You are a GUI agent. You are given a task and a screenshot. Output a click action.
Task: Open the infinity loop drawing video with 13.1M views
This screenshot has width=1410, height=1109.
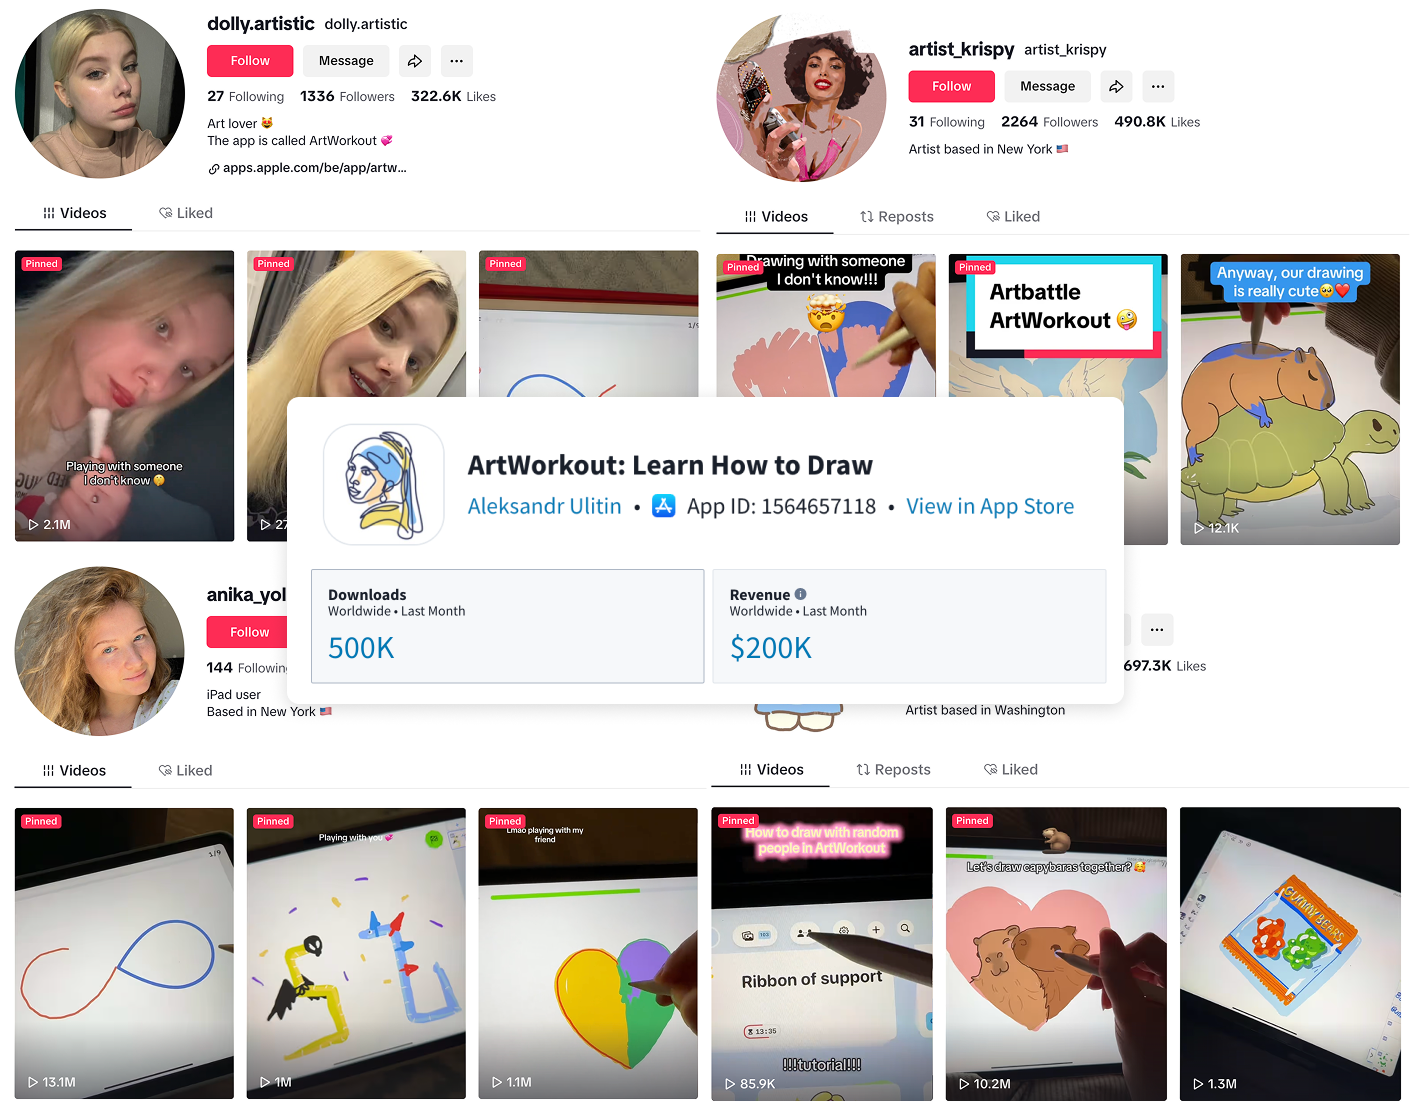(x=124, y=953)
